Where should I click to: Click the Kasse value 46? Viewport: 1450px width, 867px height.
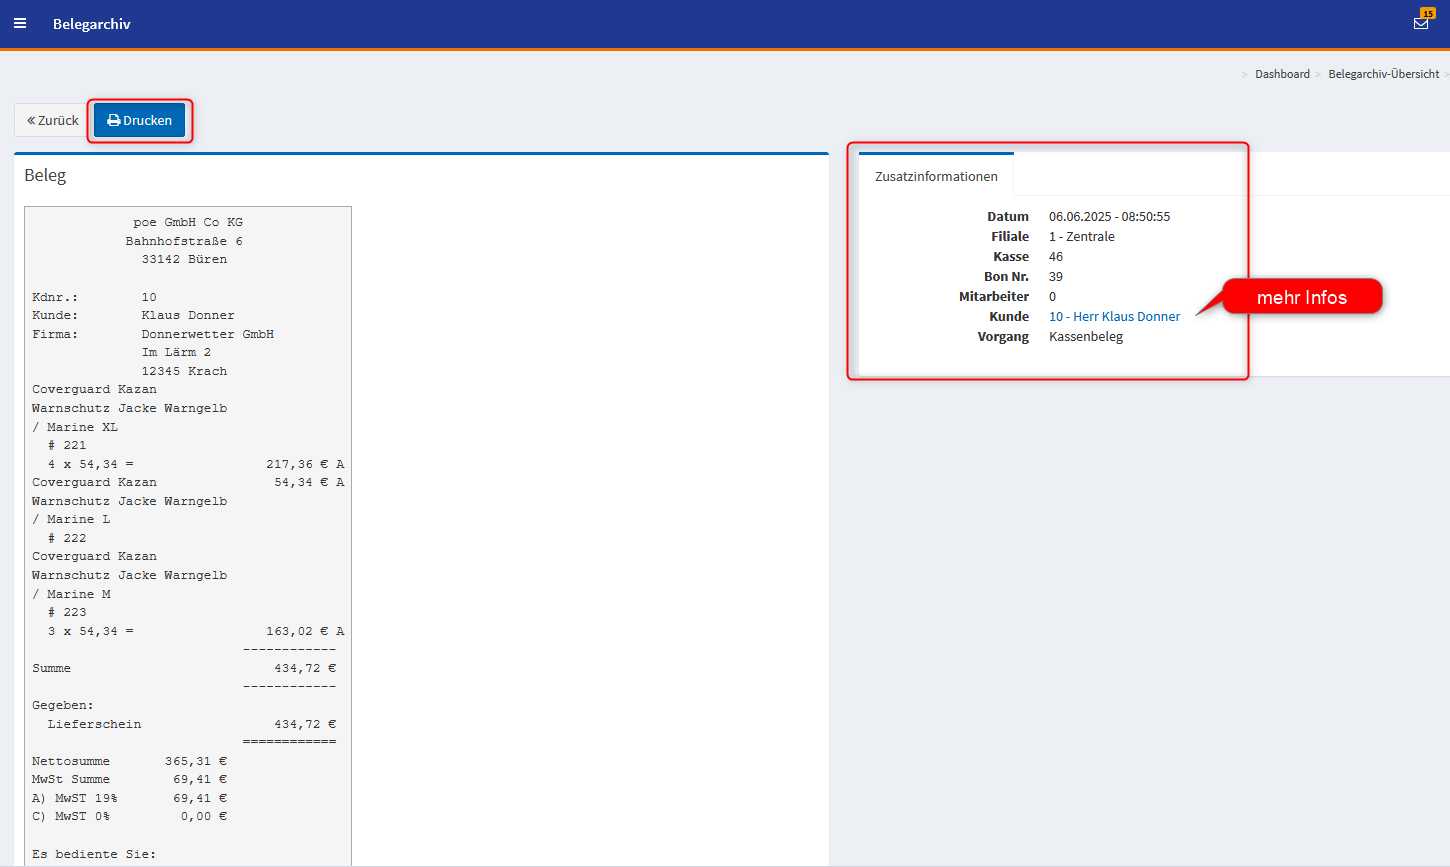point(1056,256)
